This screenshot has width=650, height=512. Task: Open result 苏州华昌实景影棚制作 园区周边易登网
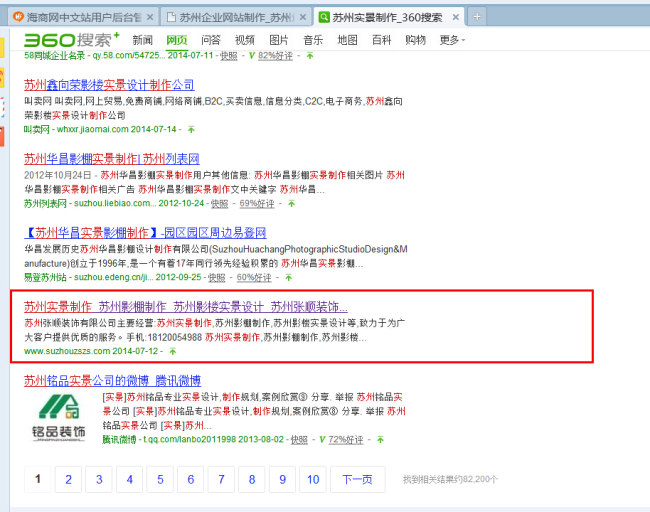145,233
